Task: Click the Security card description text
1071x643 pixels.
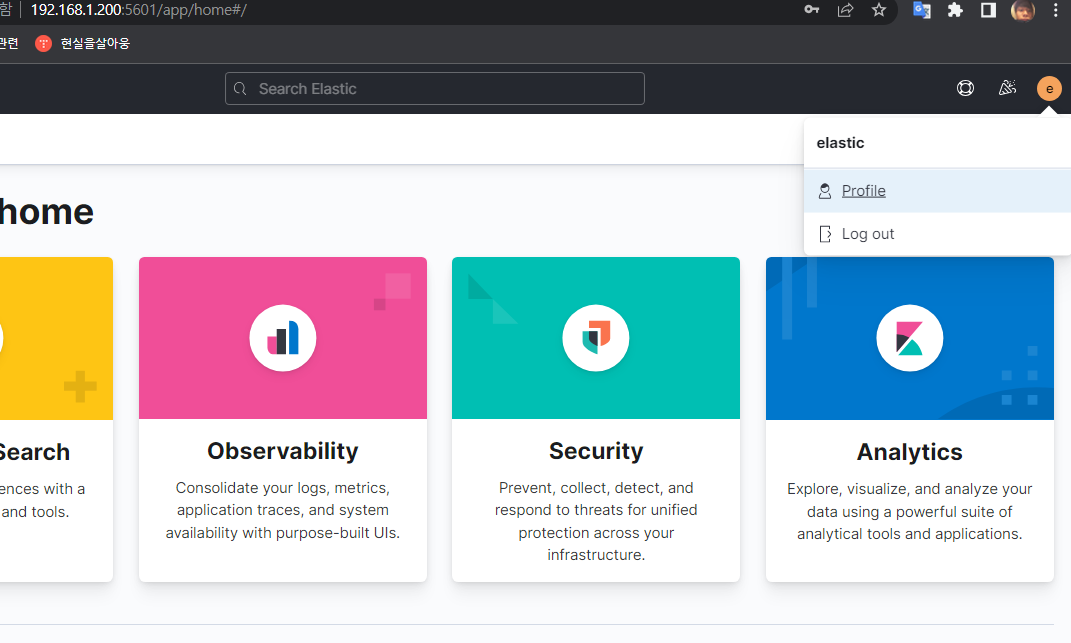Action: pyautogui.click(x=596, y=521)
